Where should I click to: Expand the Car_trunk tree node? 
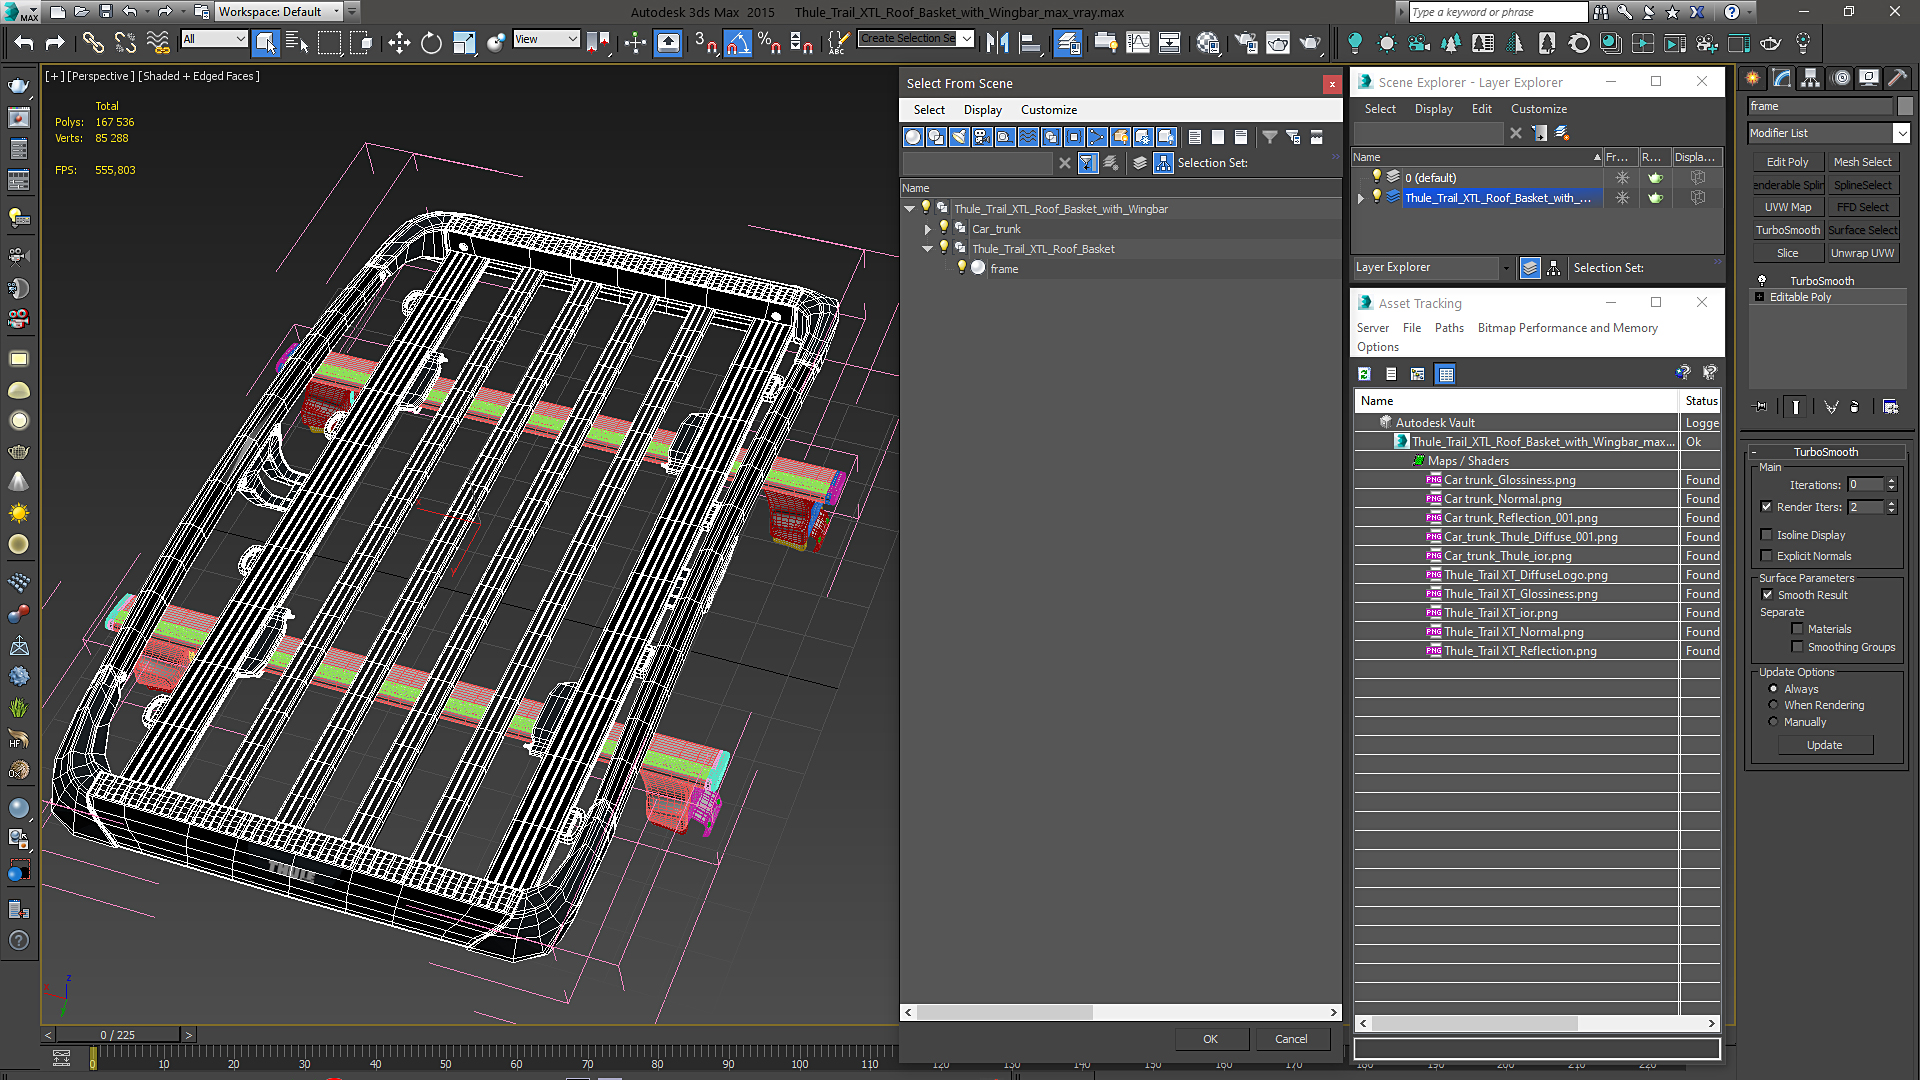pyautogui.click(x=927, y=229)
